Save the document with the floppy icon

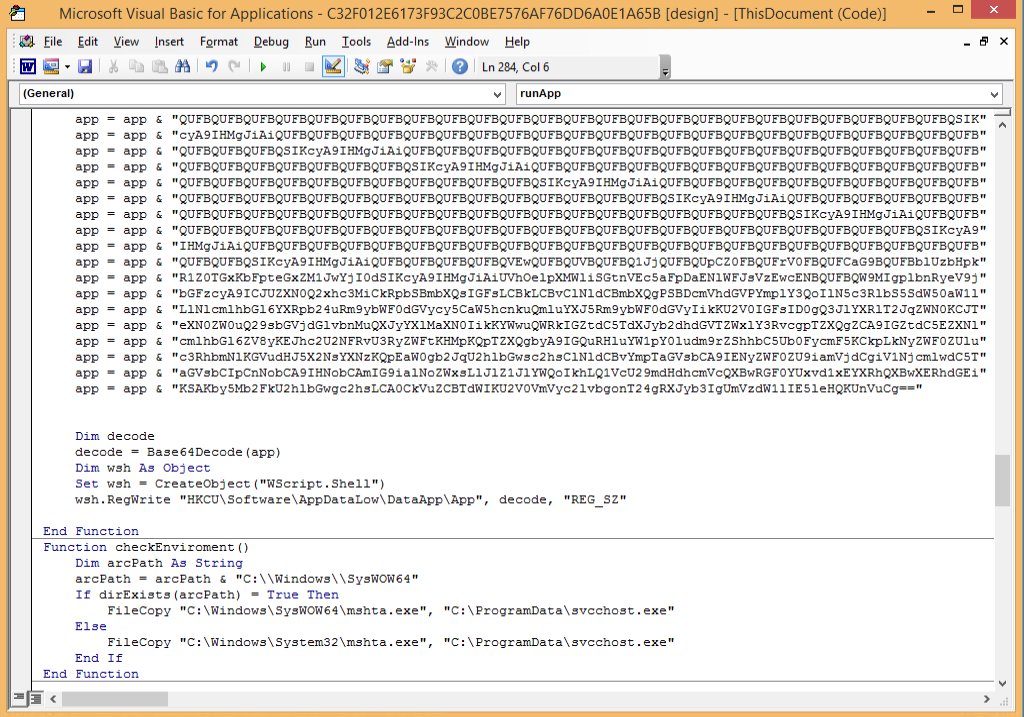pos(85,67)
